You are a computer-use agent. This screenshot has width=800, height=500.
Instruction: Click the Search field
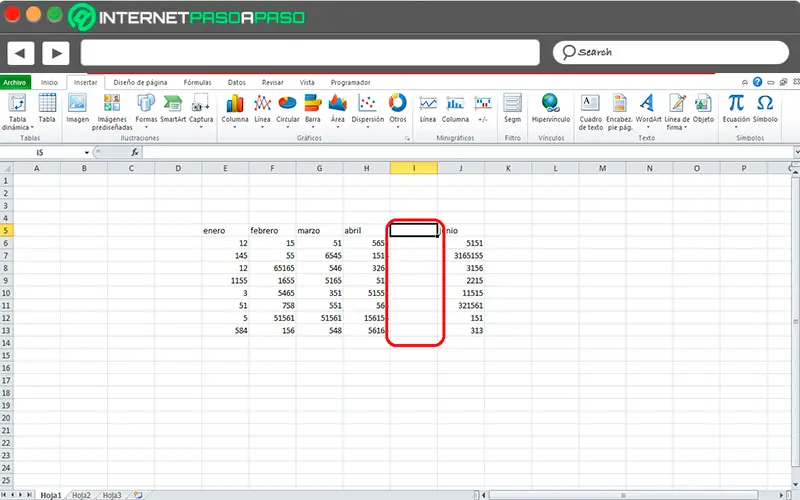[x=670, y=53]
